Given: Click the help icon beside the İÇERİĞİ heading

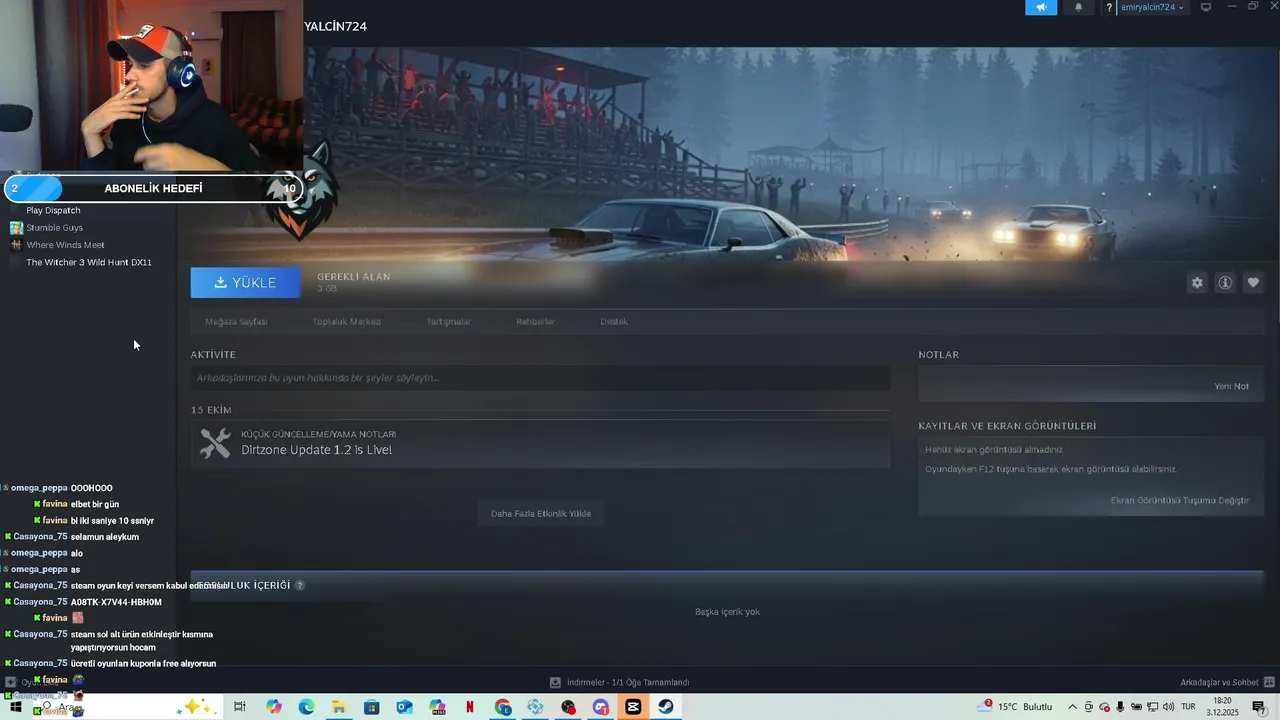Looking at the screenshot, I should coord(299,585).
